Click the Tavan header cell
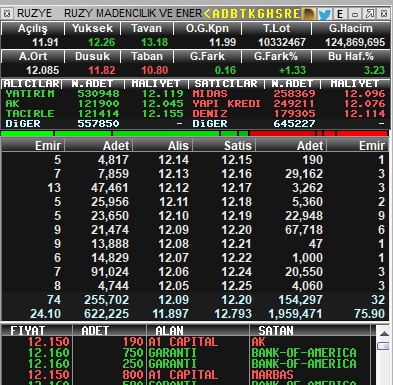Viewport: 393px width, 385px height. click(x=146, y=29)
